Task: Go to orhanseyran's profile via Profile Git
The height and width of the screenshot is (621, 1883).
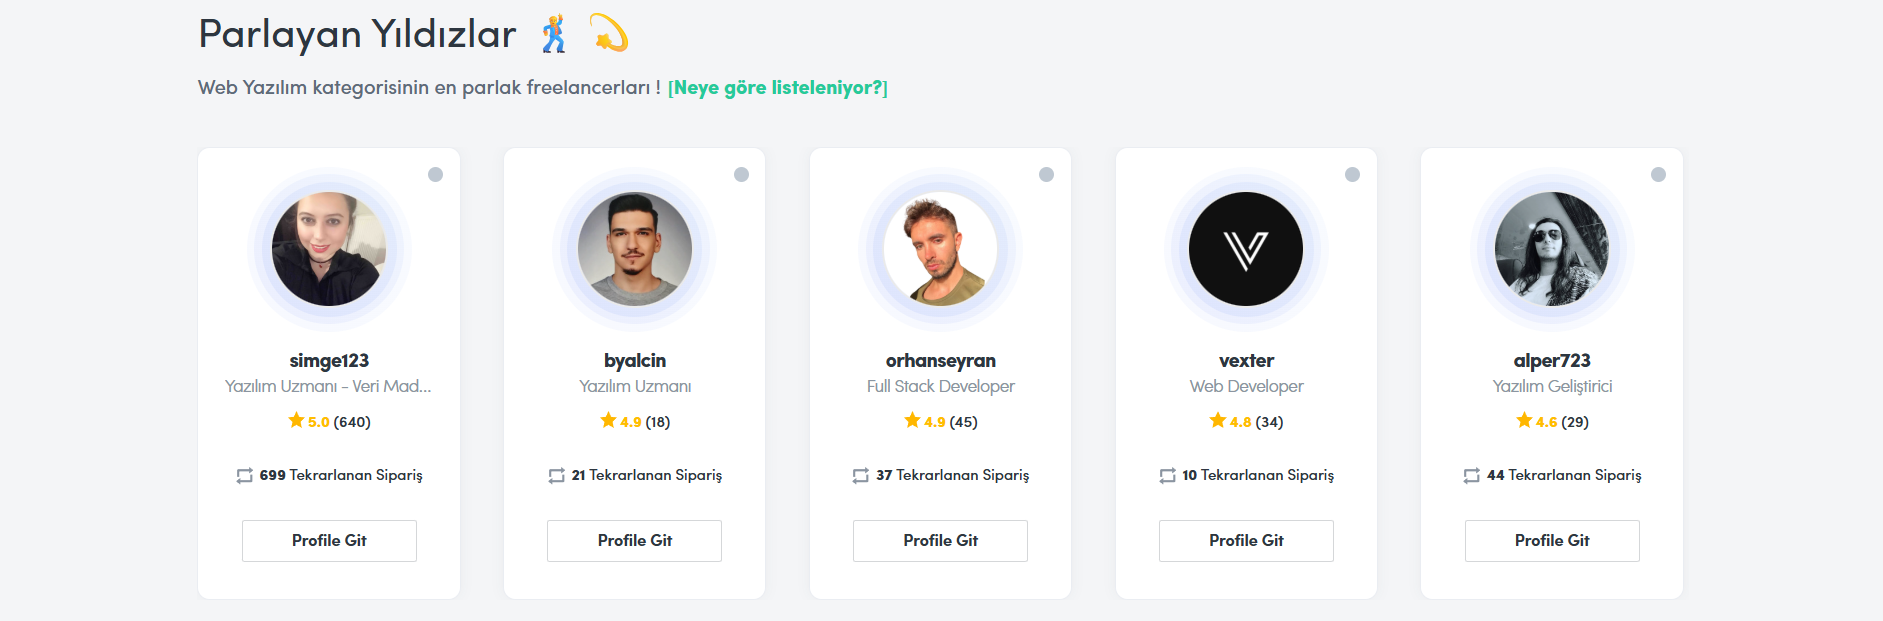Action: point(940,541)
